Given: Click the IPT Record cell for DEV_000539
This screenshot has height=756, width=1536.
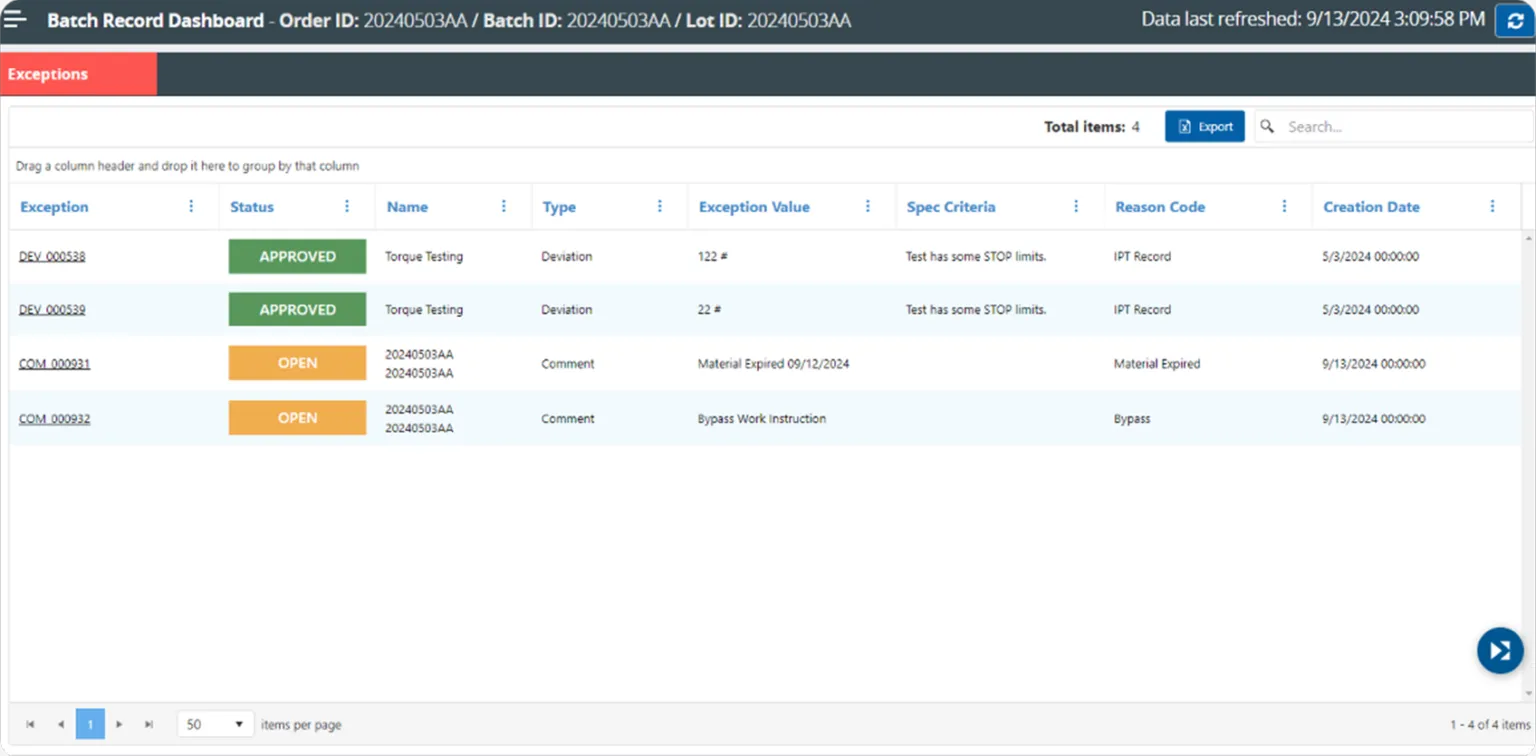Looking at the screenshot, I should 1142,310.
